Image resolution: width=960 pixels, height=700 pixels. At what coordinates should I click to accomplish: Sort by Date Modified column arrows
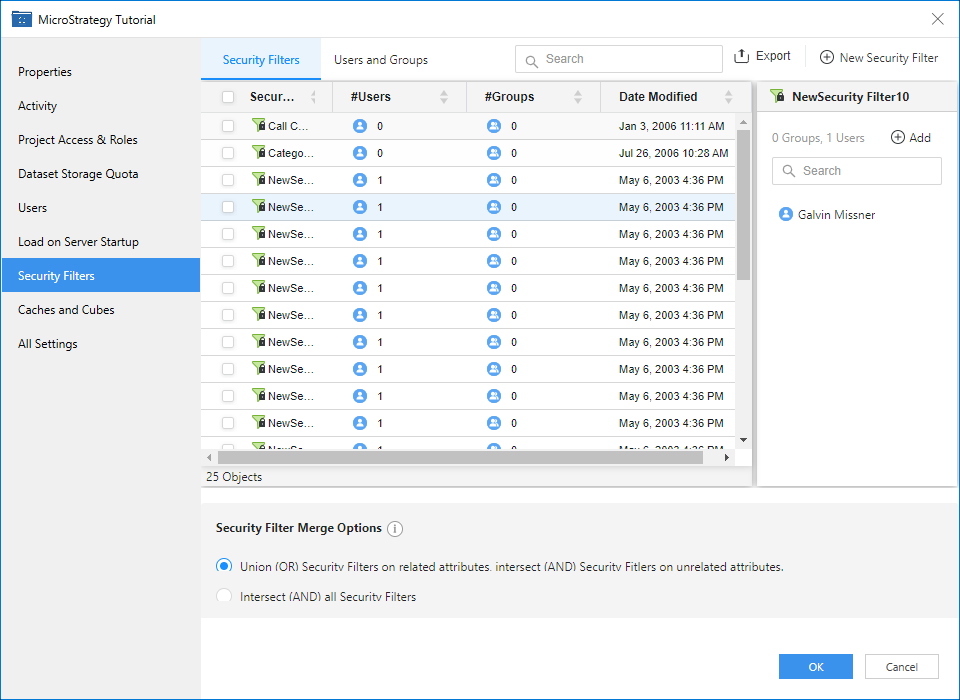click(729, 97)
